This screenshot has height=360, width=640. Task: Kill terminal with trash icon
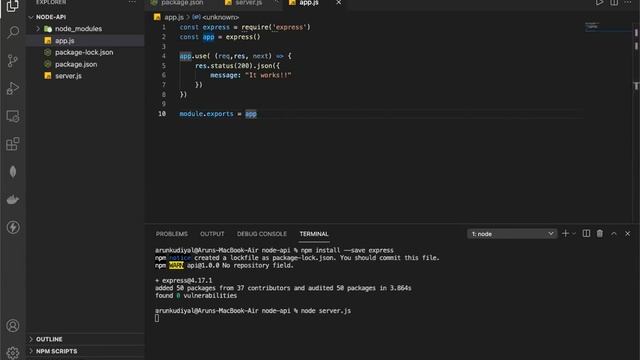(x=600, y=233)
